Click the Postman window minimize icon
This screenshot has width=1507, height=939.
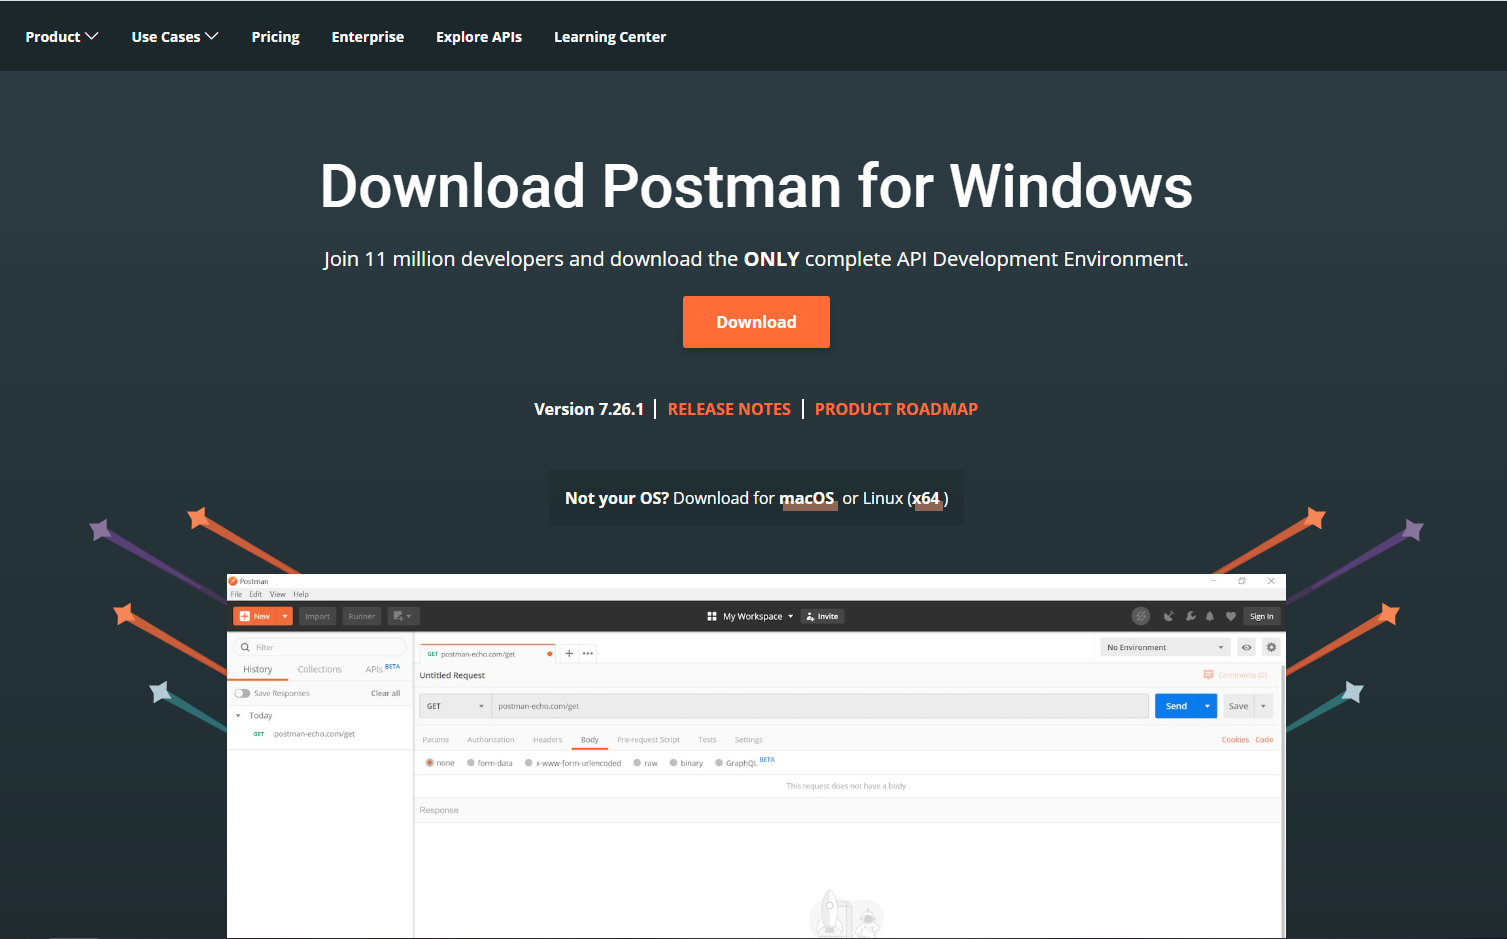[1213, 581]
